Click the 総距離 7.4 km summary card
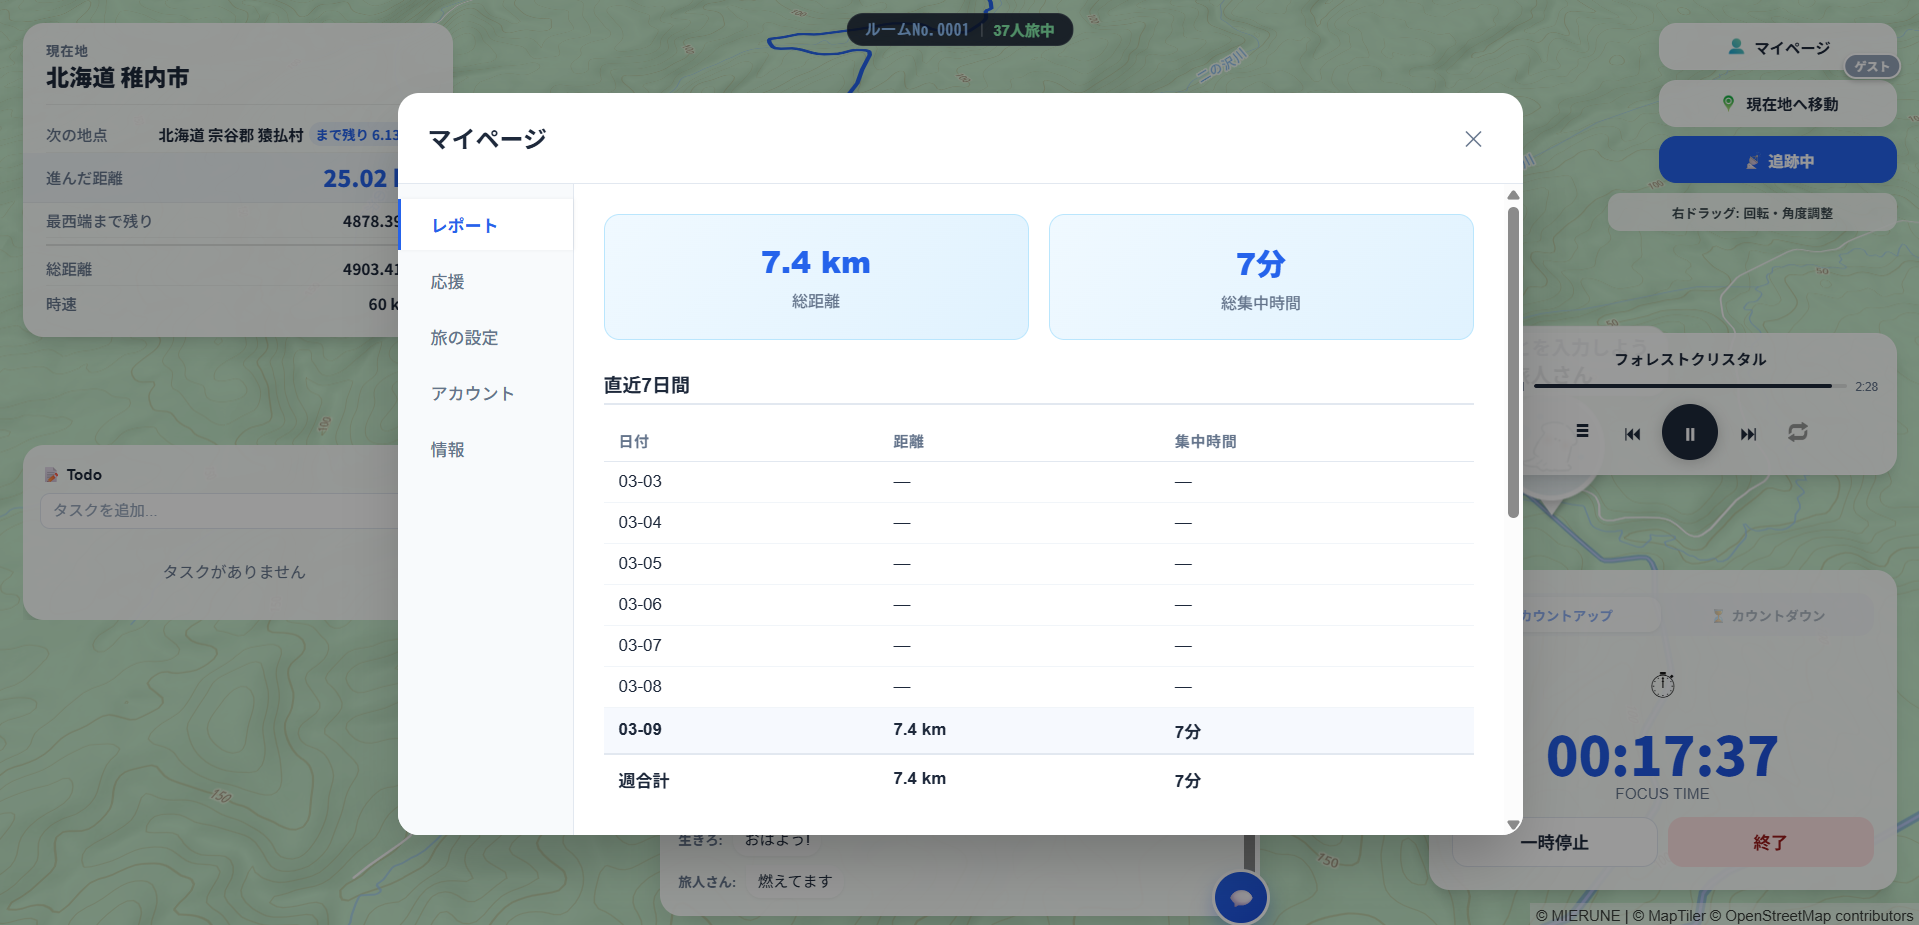The height and width of the screenshot is (925, 1919). (x=816, y=277)
